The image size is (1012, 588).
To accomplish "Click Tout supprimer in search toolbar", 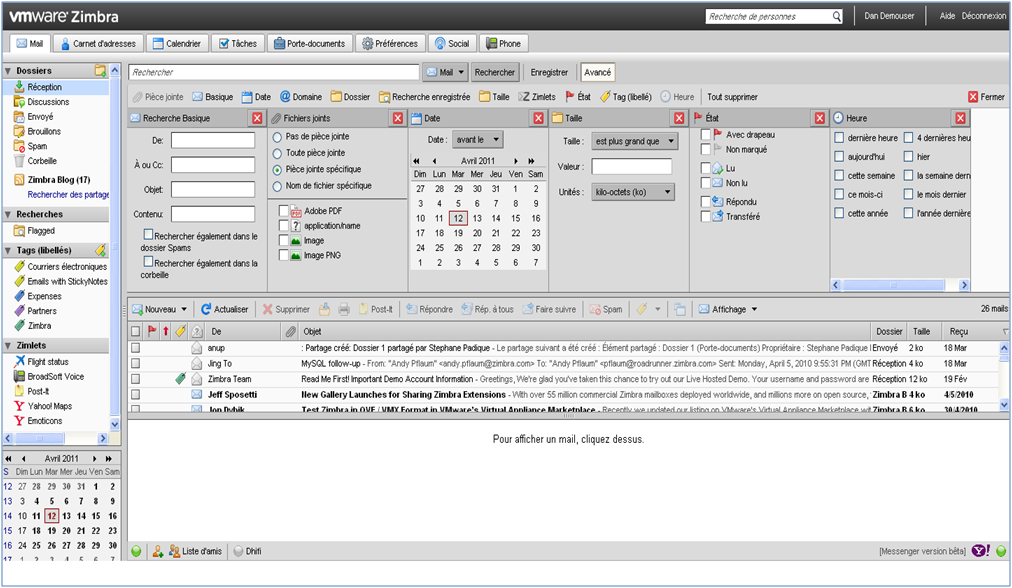I will pyautogui.click(x=732, y=97).
